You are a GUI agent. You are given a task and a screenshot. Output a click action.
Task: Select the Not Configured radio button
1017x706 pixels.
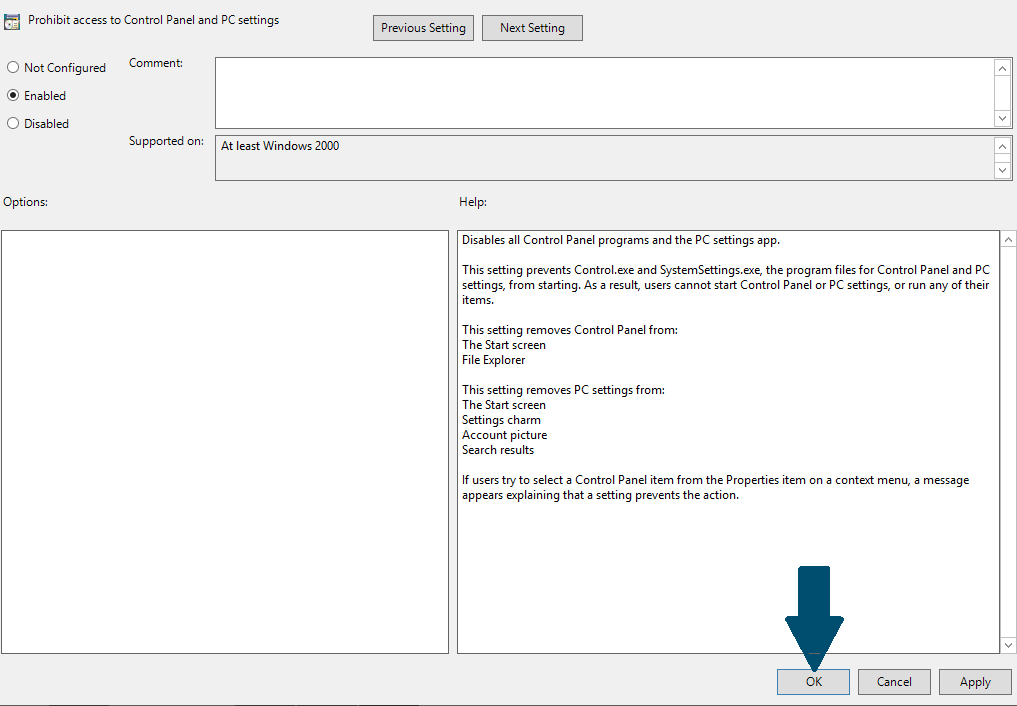[13, 67]
